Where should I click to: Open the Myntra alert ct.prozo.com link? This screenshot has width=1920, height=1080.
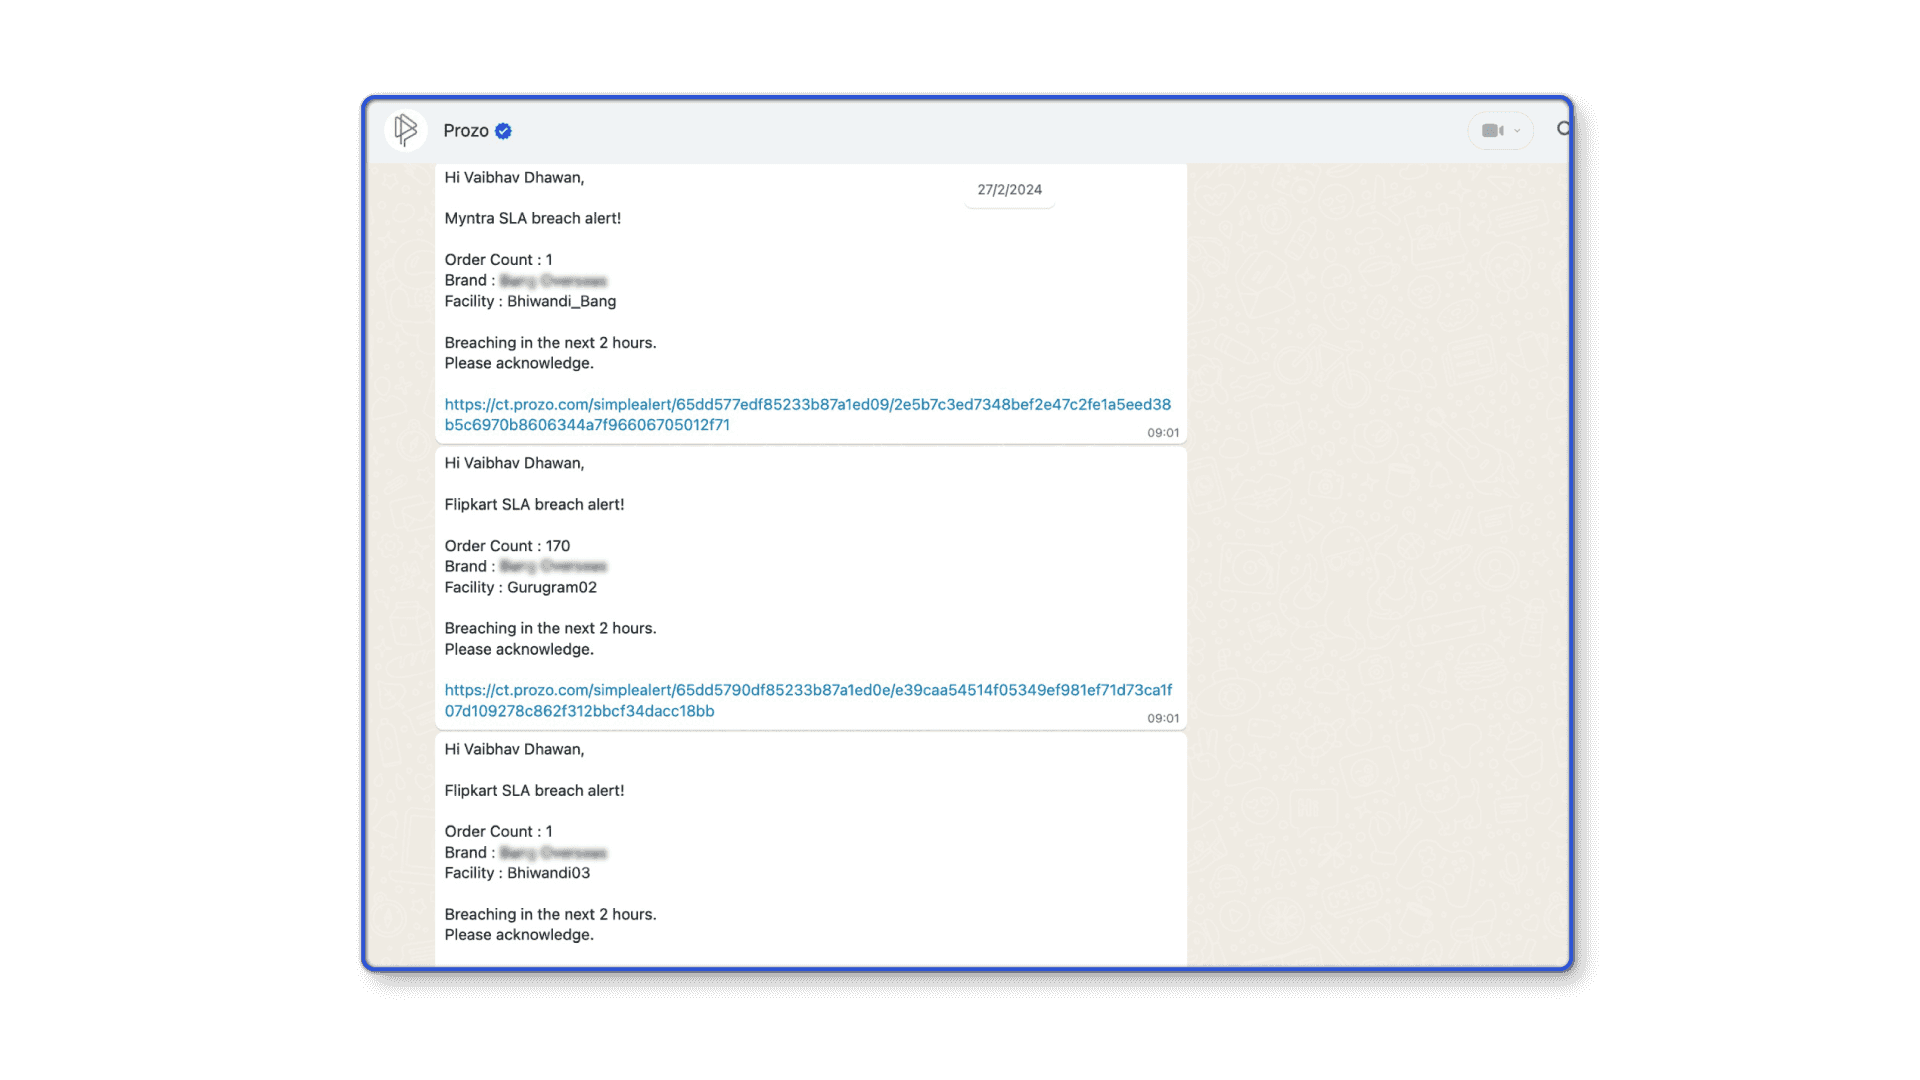pyautogui.click(x=808, y=414)
